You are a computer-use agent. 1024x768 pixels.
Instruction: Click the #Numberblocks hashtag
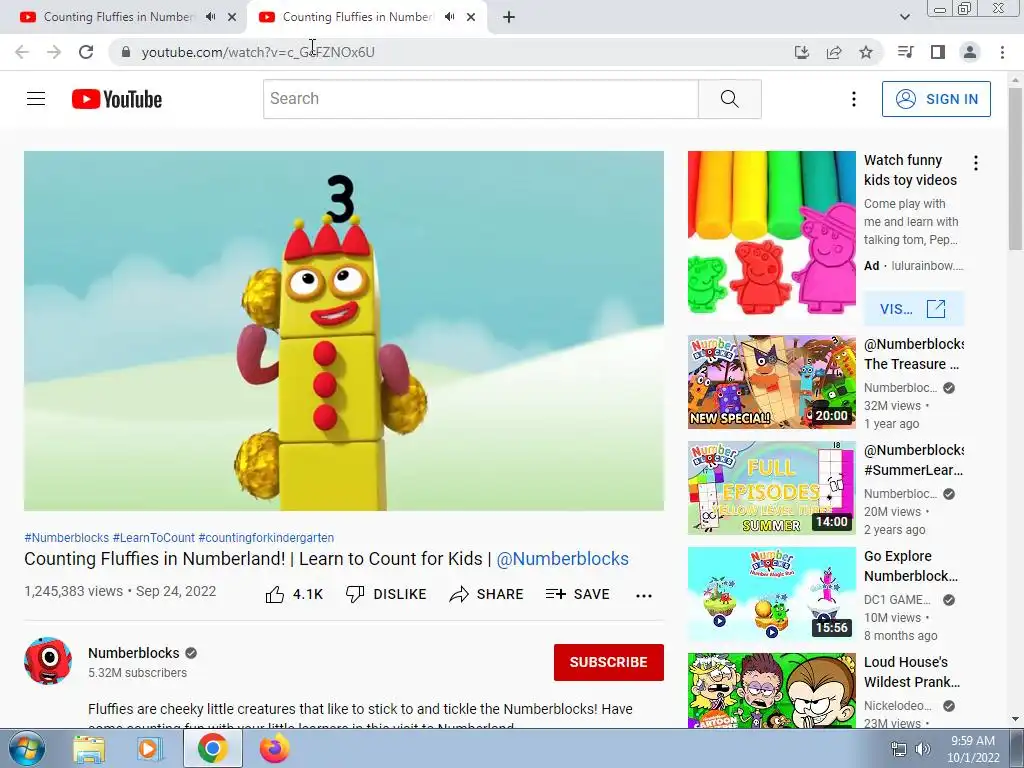(67, 537)
